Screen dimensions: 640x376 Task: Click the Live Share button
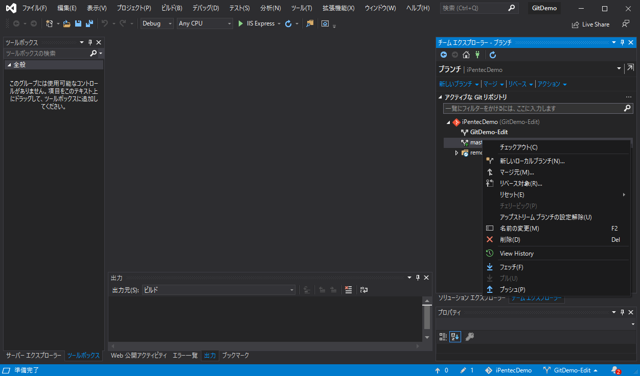(590, 24)
